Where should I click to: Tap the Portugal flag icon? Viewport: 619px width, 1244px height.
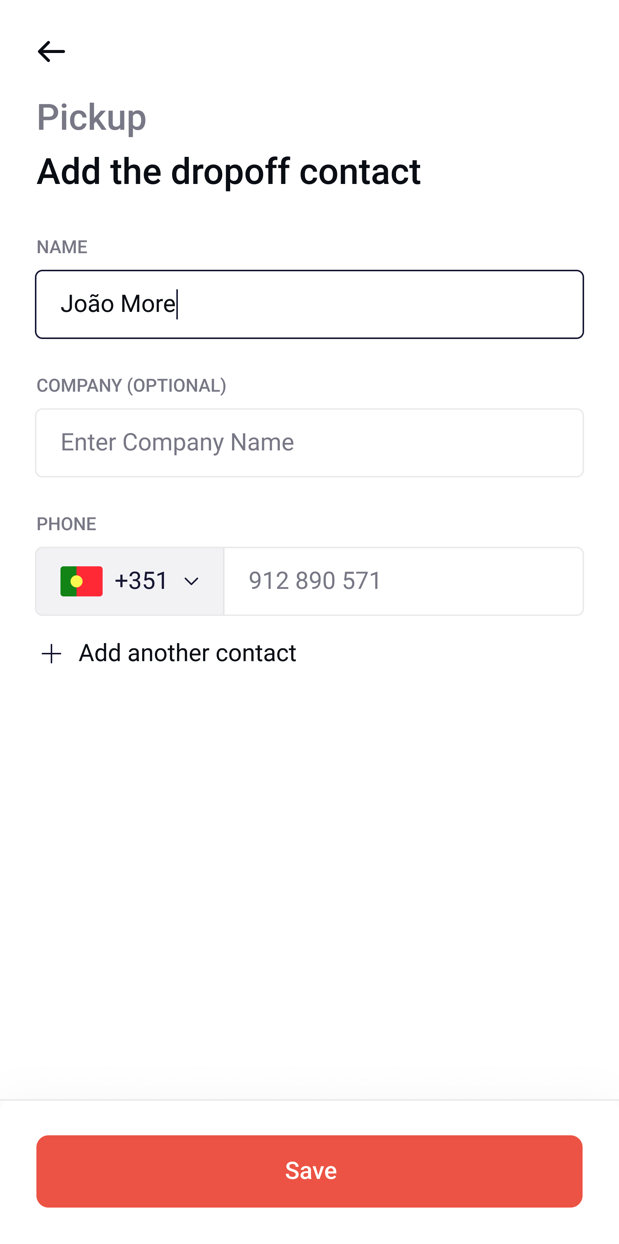[x=81, y=581]
